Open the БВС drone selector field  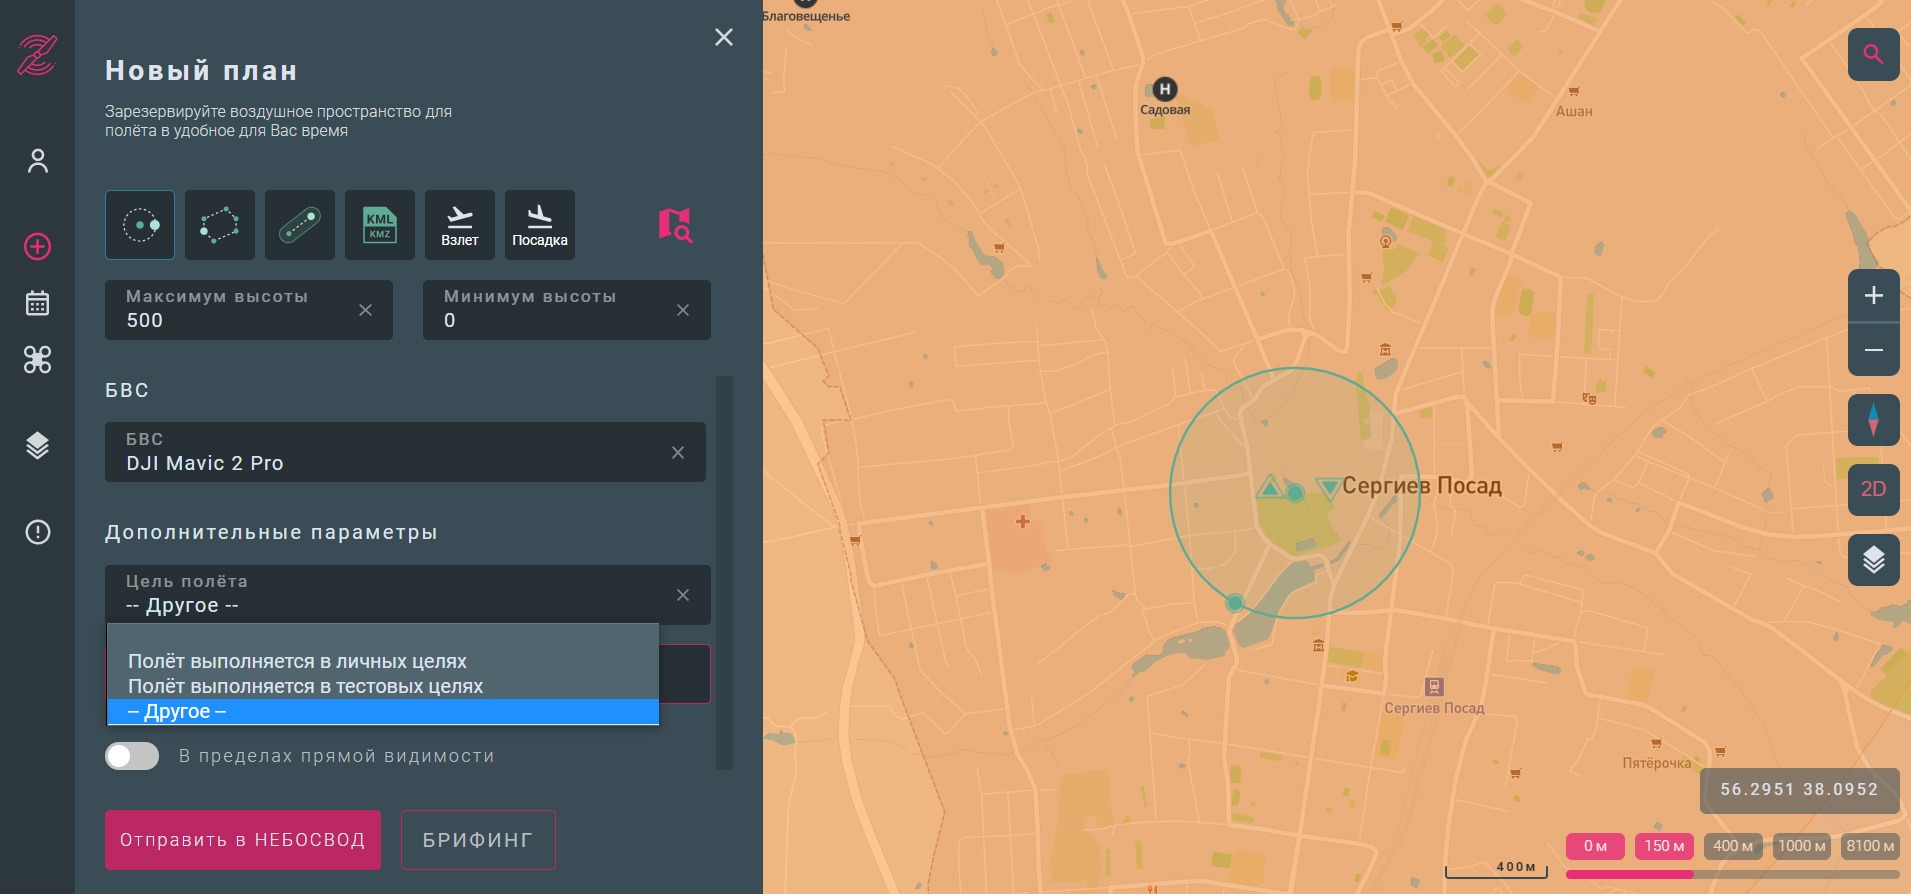point(405,452)
